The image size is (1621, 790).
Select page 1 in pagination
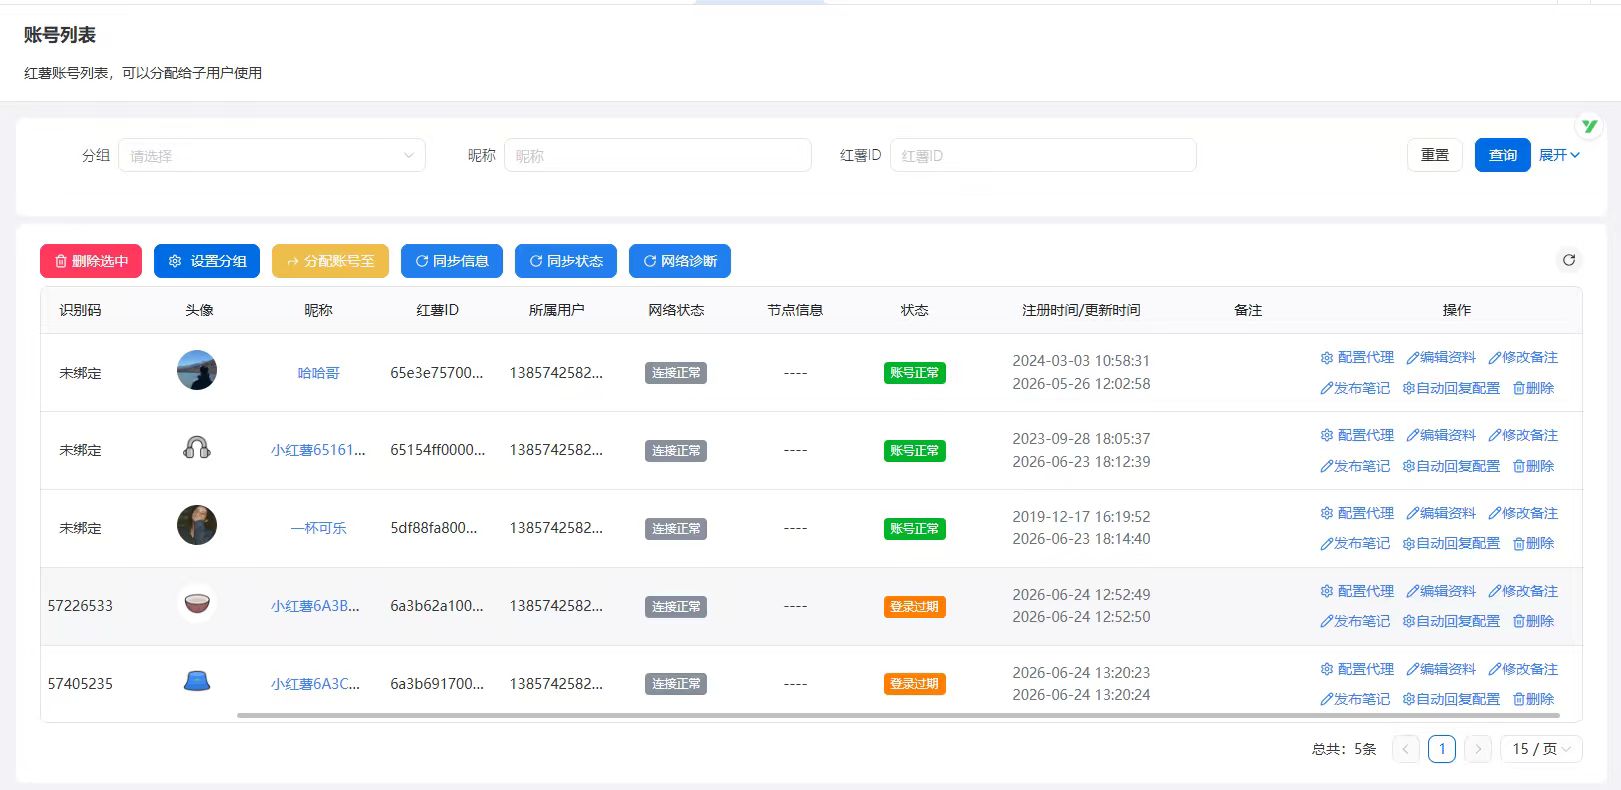pos(1442,749)
